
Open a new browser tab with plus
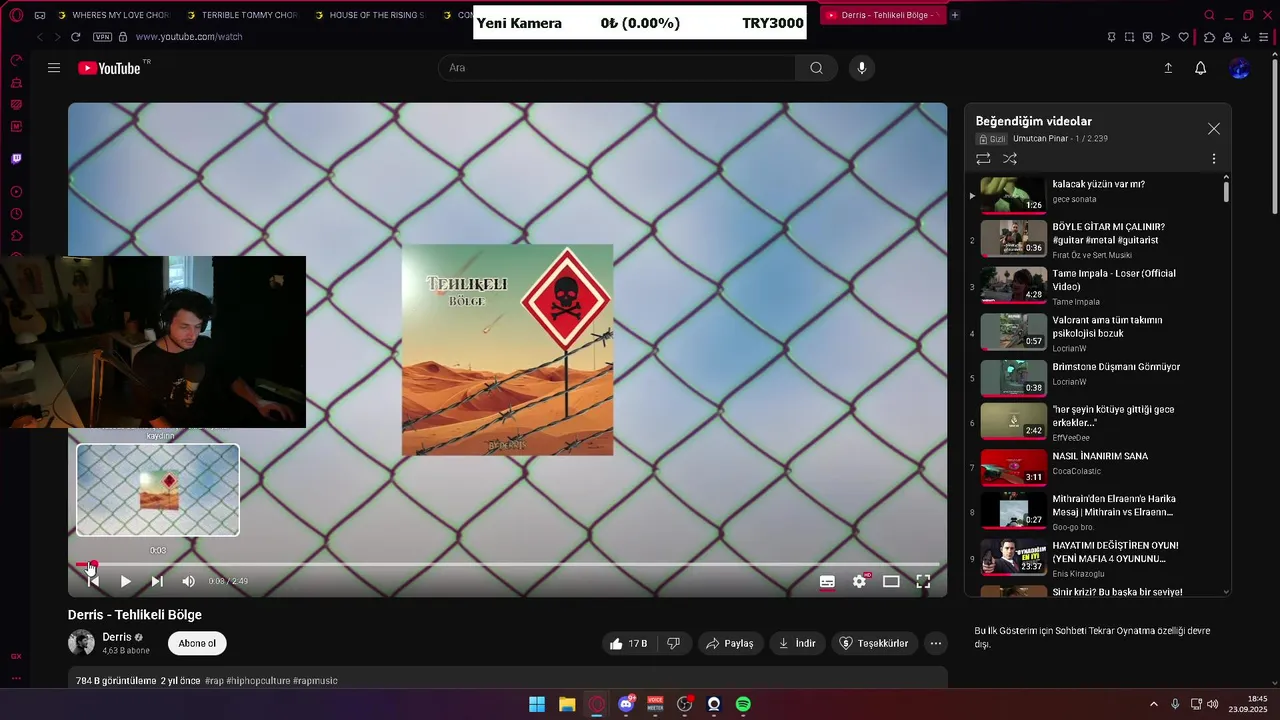pyautogui.click(x=955, y=15)
